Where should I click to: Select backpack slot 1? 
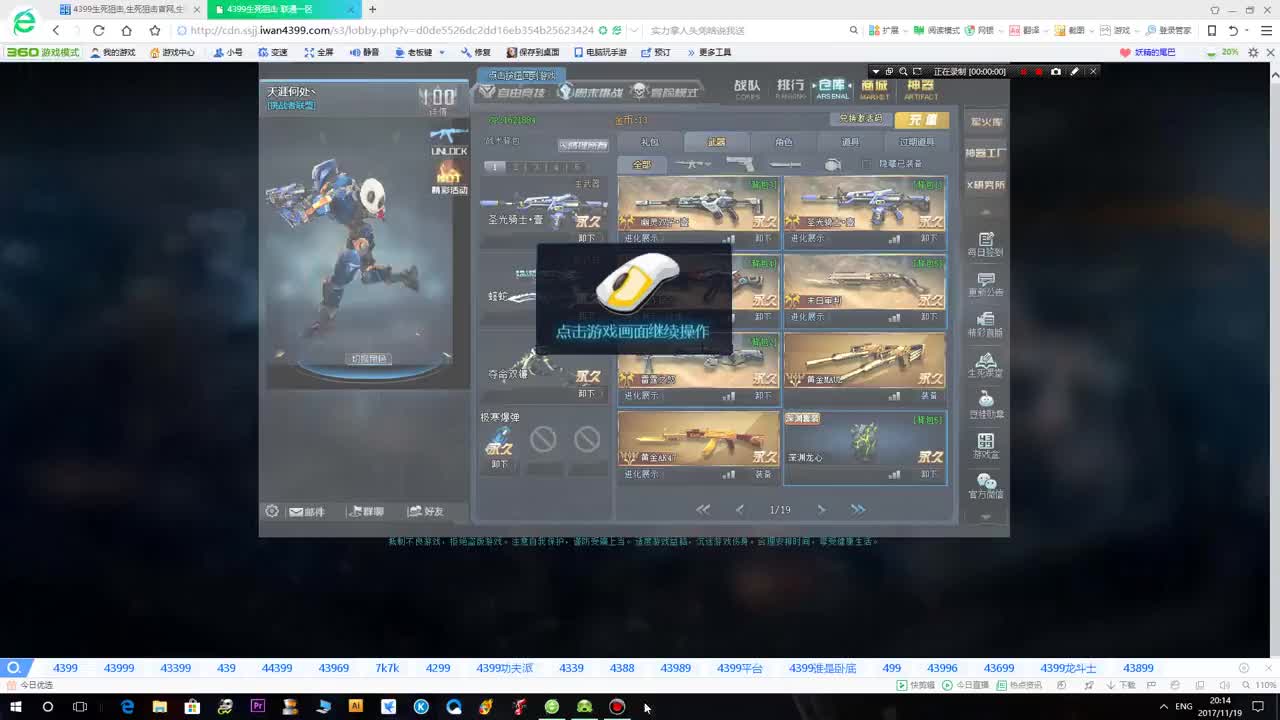(x=494, y=167)
